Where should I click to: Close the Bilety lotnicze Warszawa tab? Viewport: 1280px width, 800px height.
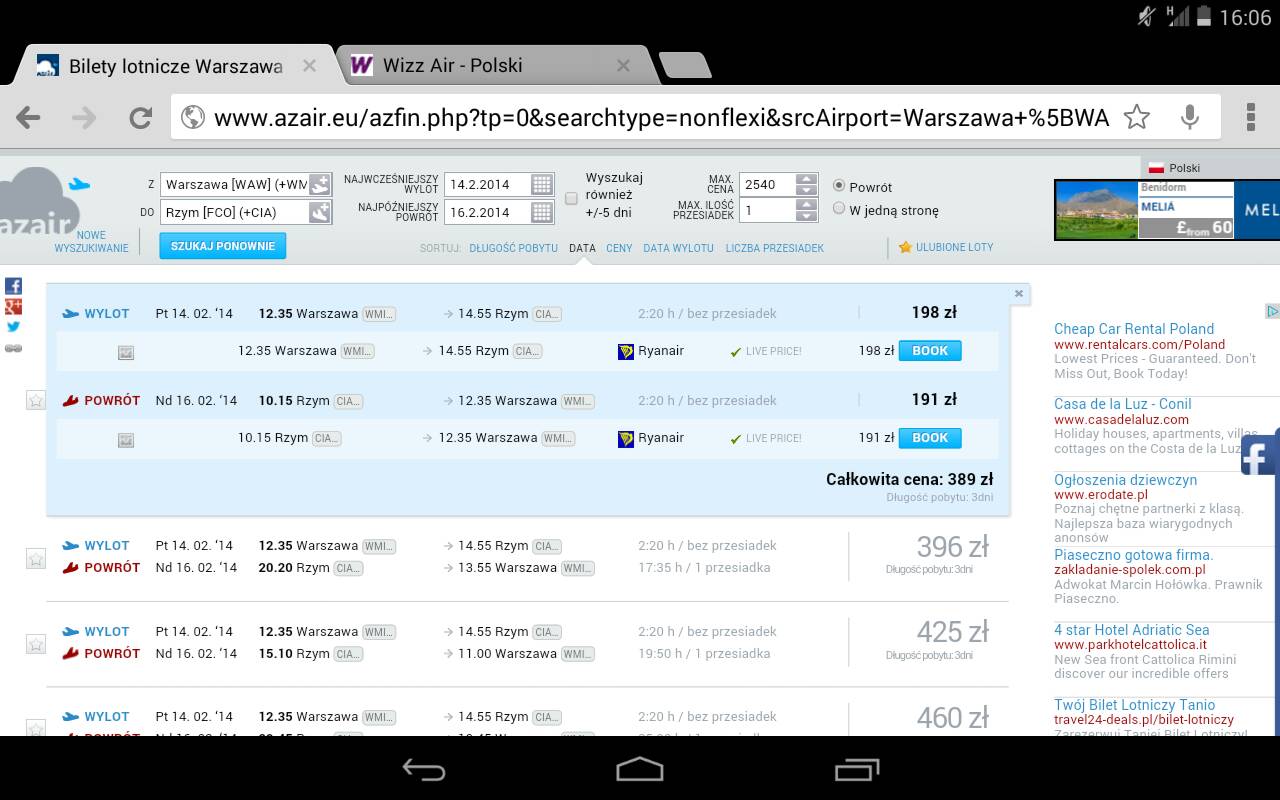[309, 66]
